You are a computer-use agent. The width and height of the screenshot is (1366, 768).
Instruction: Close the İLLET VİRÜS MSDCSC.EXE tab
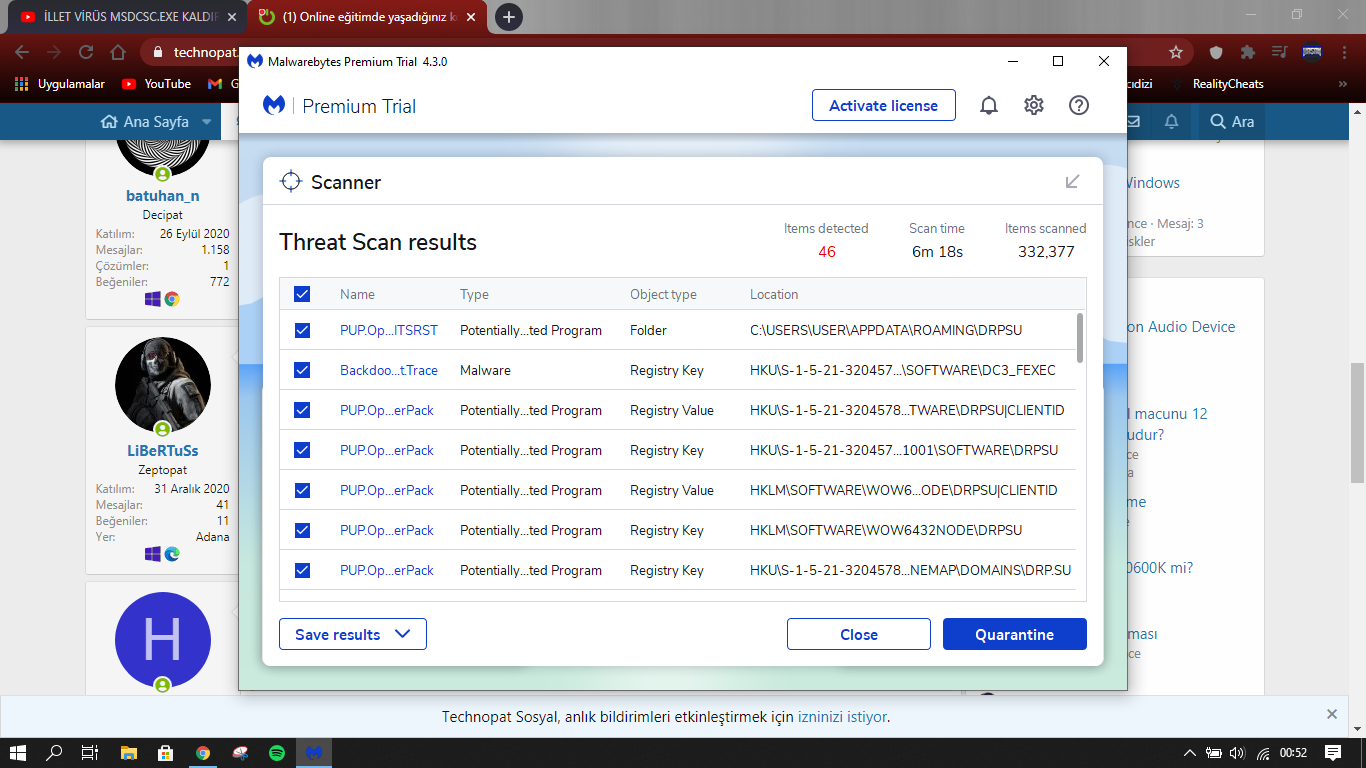232,17
